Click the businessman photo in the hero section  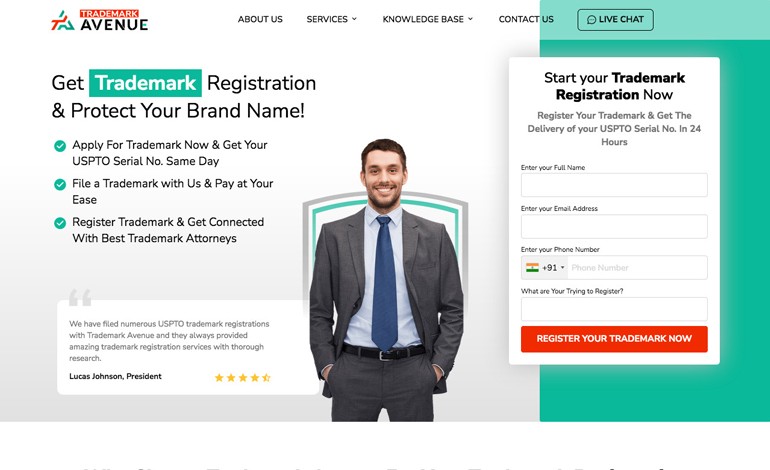tap(386, 280)
